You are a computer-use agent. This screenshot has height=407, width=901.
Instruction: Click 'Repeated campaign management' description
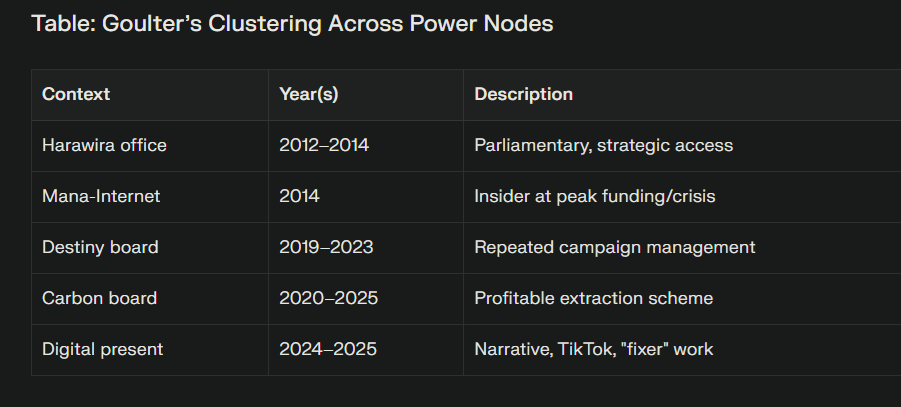(x=614, y=247)
